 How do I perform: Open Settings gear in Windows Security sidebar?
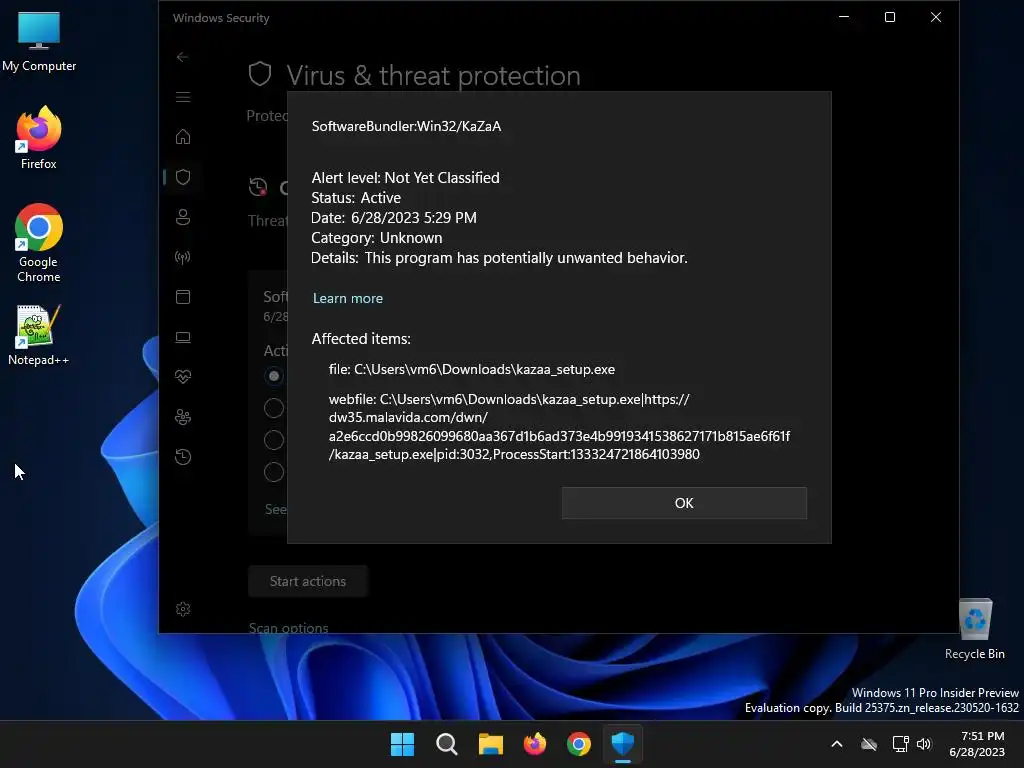(x=183, y=609)
